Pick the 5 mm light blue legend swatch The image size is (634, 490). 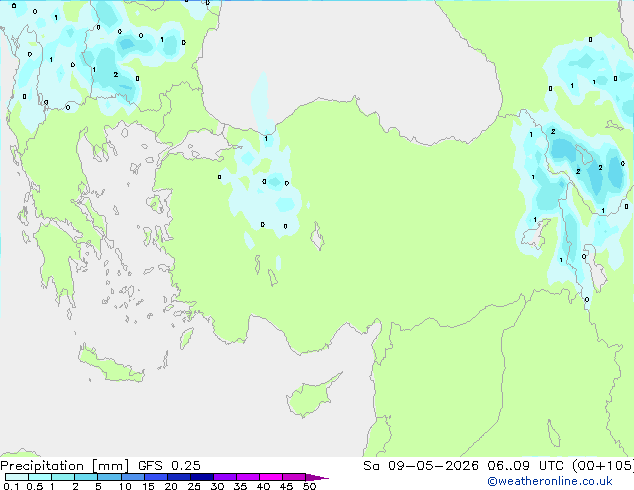[109, 477]
